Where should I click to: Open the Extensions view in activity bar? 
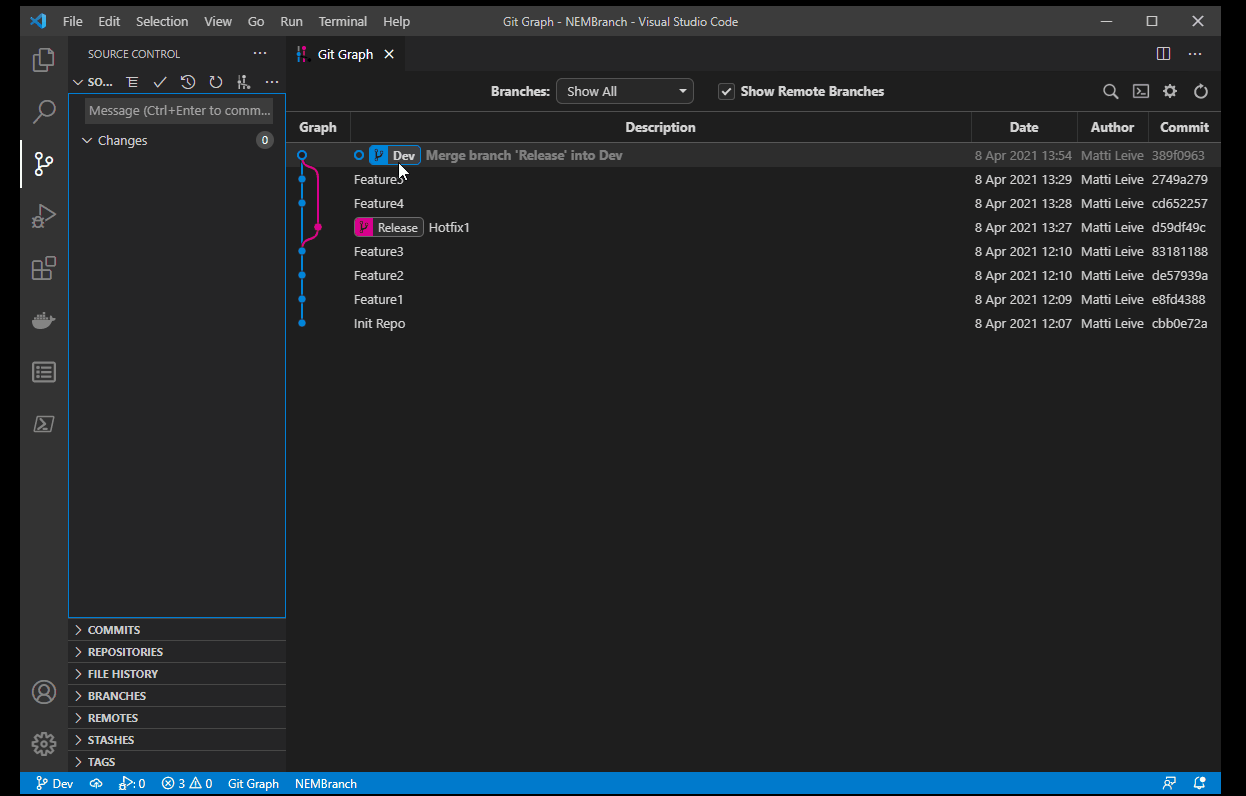click(43, 268)
